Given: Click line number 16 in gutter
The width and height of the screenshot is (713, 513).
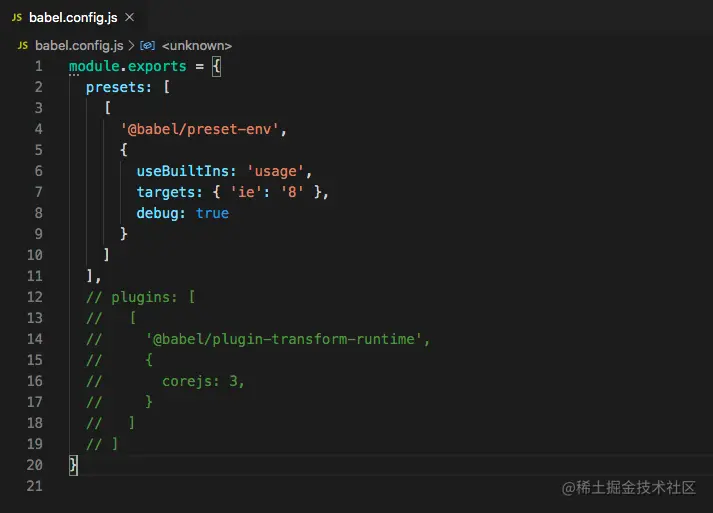Looking at the screenshot, I should coord(35,381).
